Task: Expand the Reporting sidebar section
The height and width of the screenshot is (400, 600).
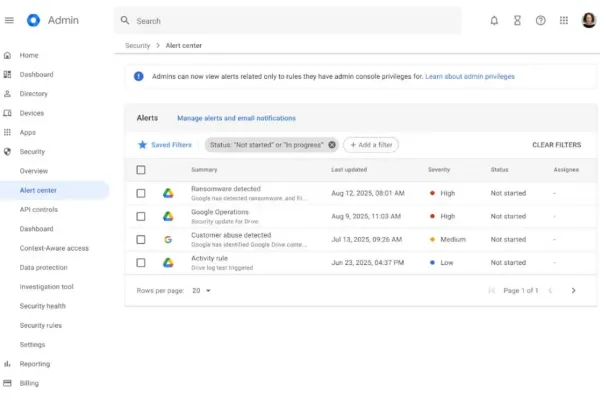Action: click(x=34, y=364)
